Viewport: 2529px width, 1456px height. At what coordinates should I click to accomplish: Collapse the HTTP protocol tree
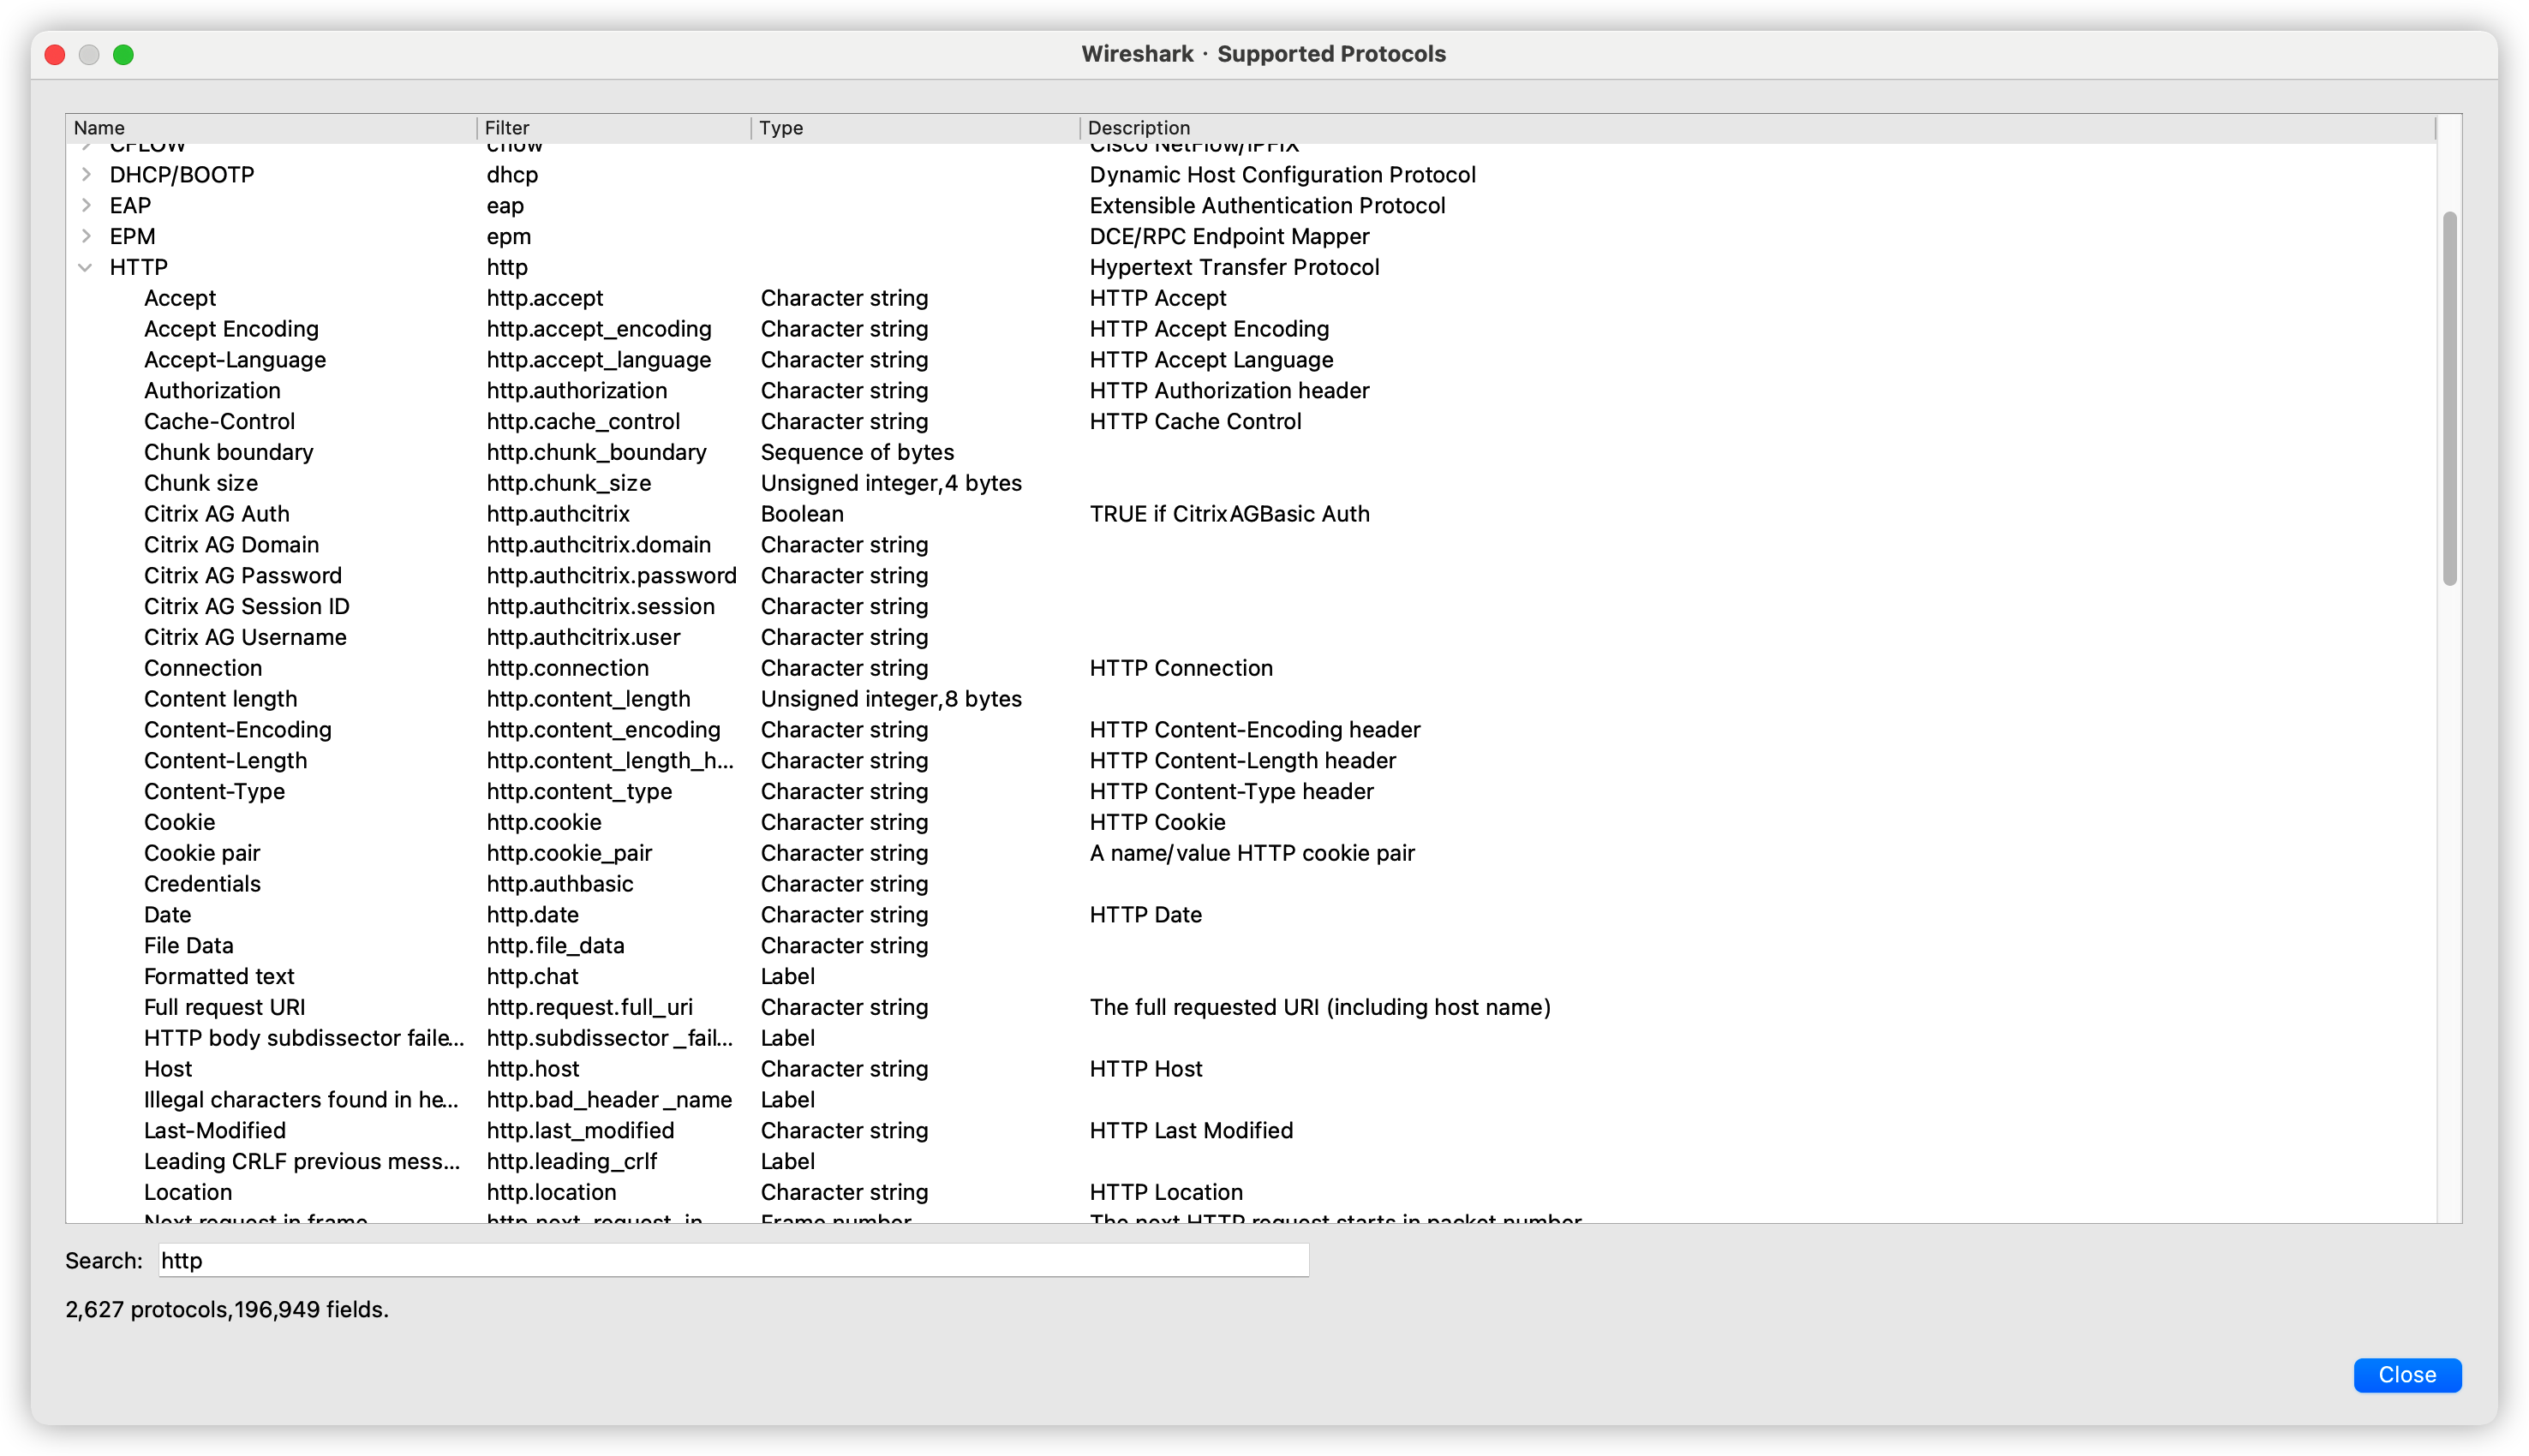(x=86, y=268)
